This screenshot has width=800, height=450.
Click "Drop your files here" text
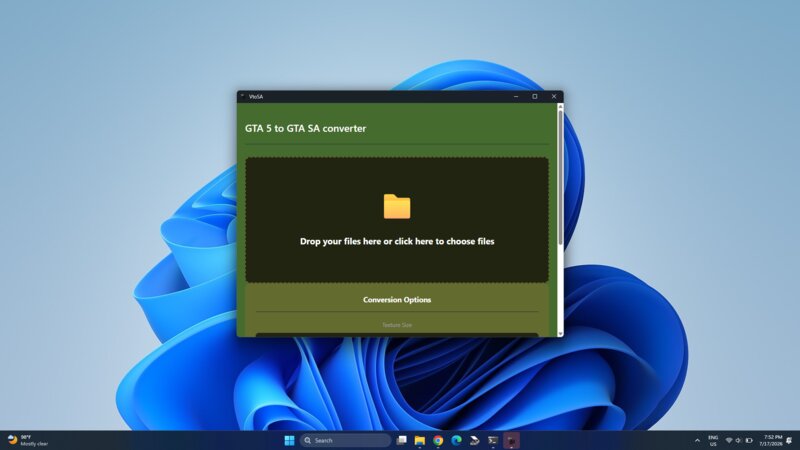tap(340, 241)
